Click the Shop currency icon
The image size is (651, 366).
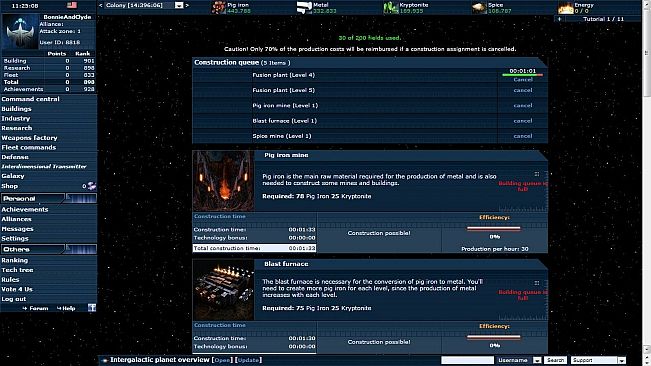click(x=91, y=186)
